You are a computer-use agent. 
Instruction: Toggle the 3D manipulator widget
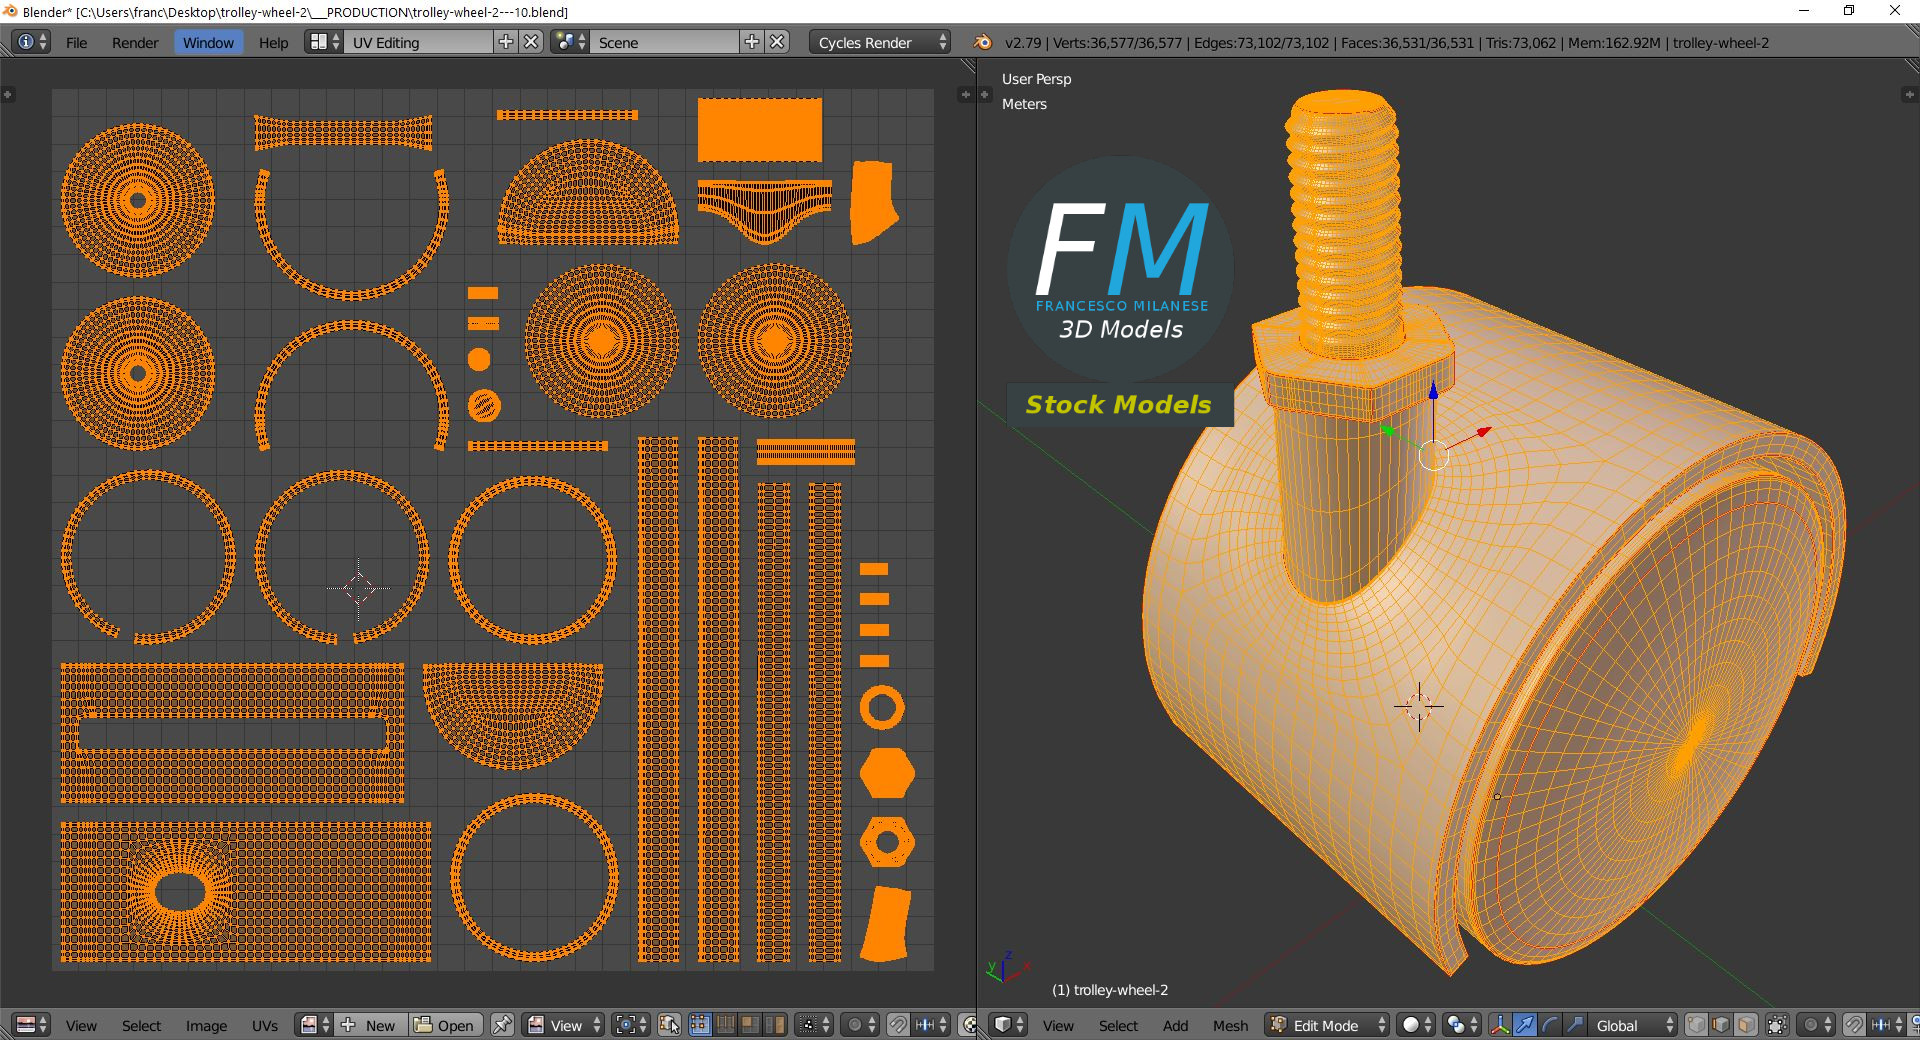[x=1499, y=1025]
